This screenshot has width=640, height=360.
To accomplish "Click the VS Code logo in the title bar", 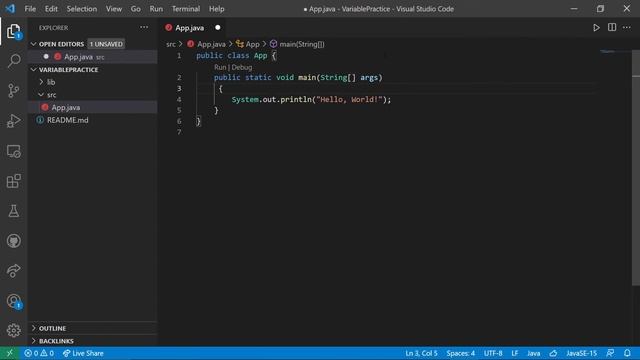I will click(x=10, y=9).
